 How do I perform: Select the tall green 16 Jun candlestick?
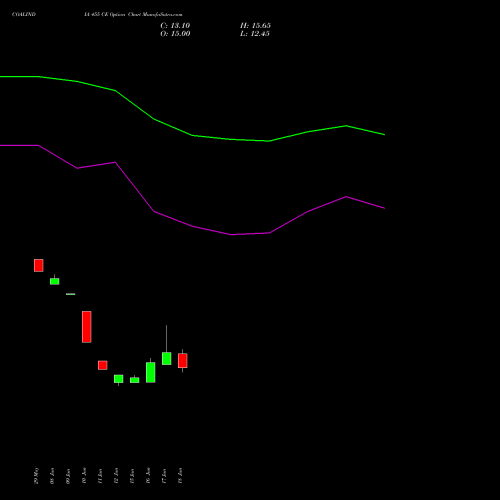151,372
